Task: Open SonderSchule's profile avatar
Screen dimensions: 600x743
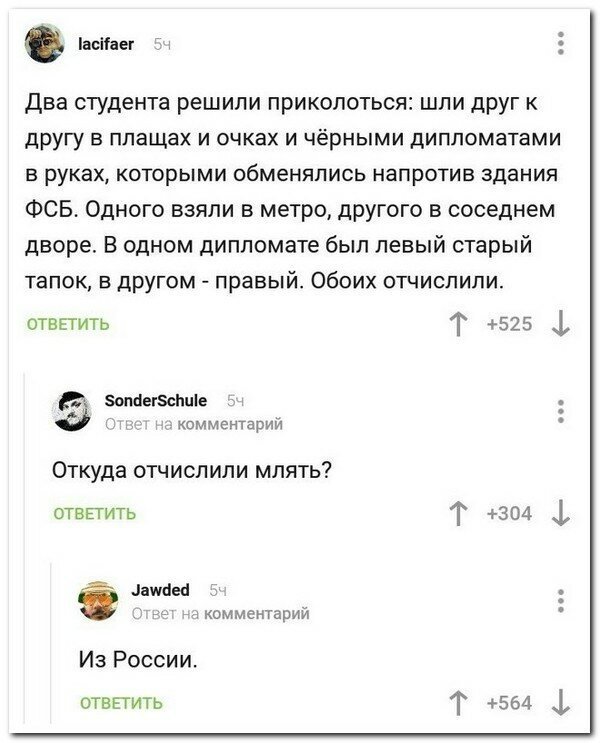Action: 72,411
